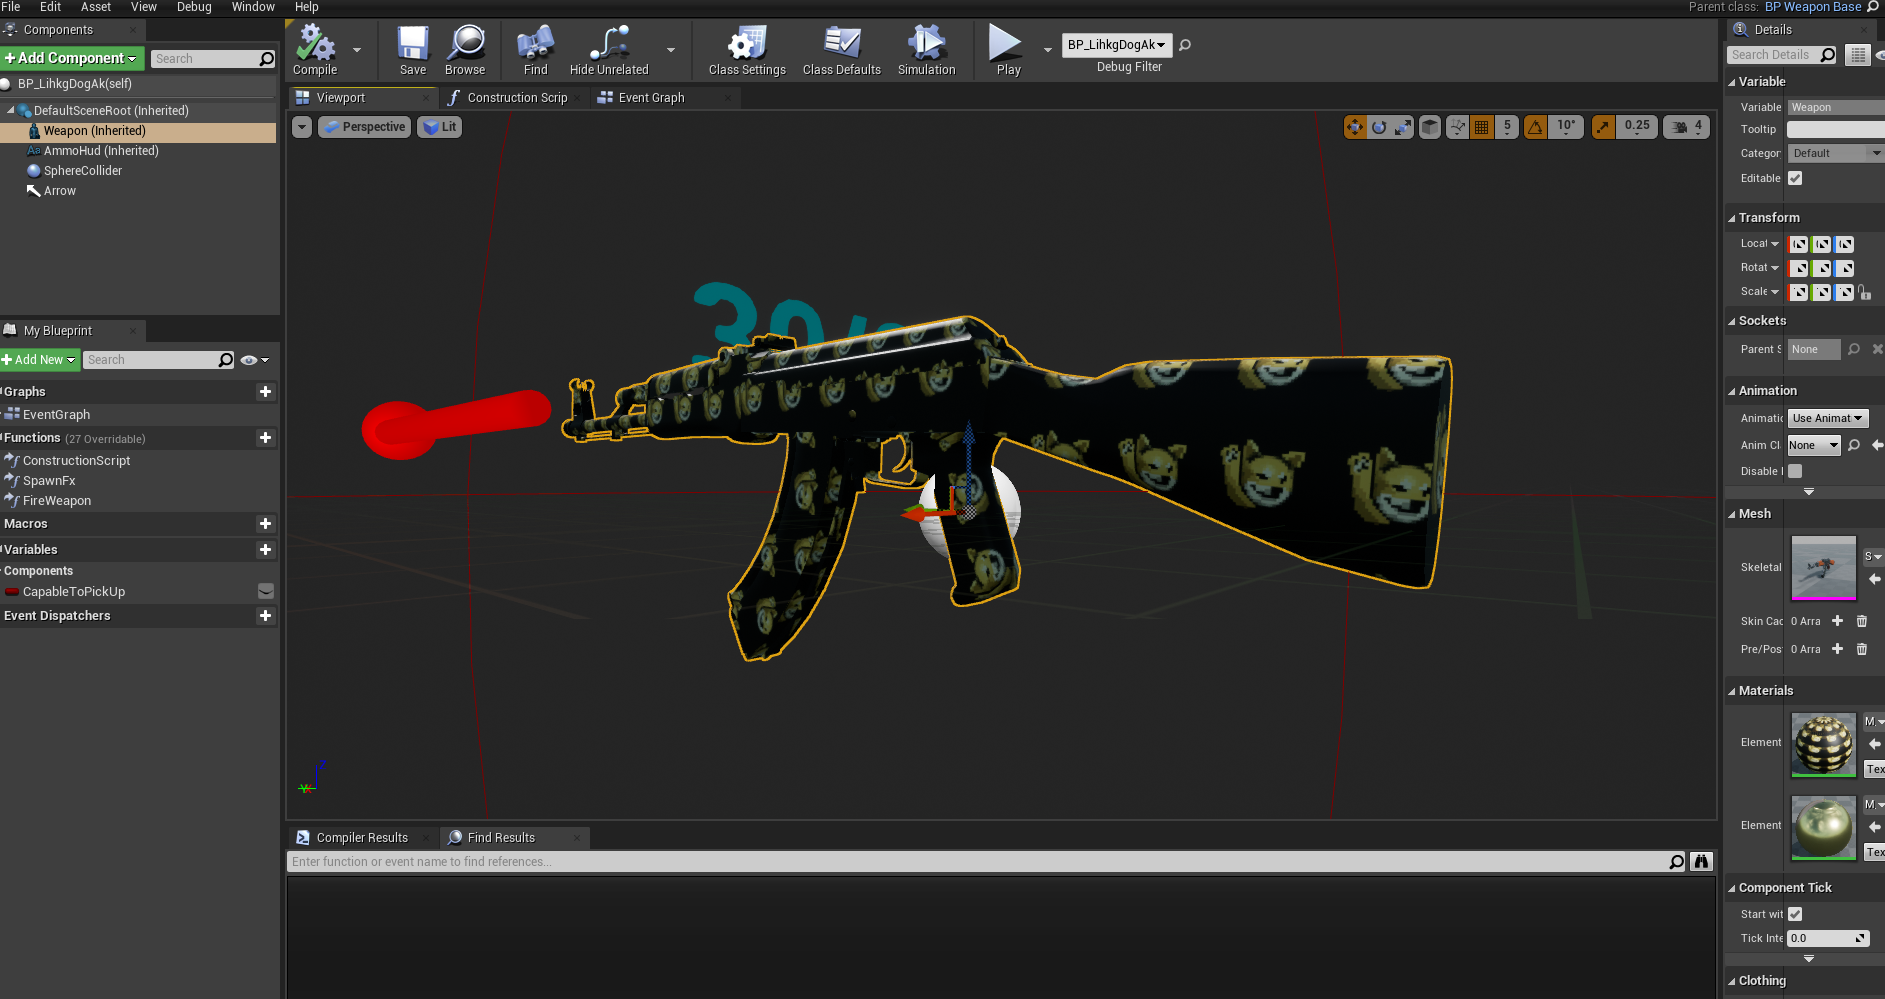Image resolution: width=1885 pixels, height=999 pixels.
Task: Open EventGraph in My Blueprint
Action: pos(56,415)
